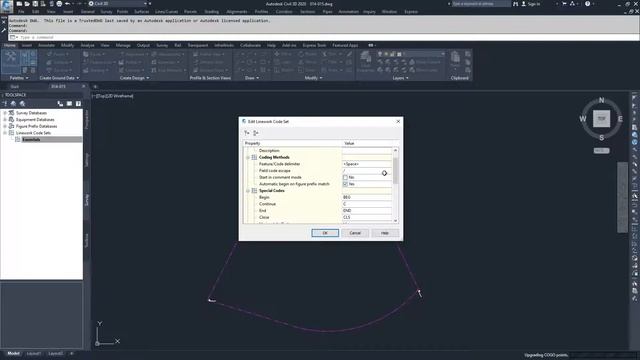Click the third icon in the Toolspace toolbar
Image resolution: width=640 pixels, height=360 pixels.
tap(22, 104)
